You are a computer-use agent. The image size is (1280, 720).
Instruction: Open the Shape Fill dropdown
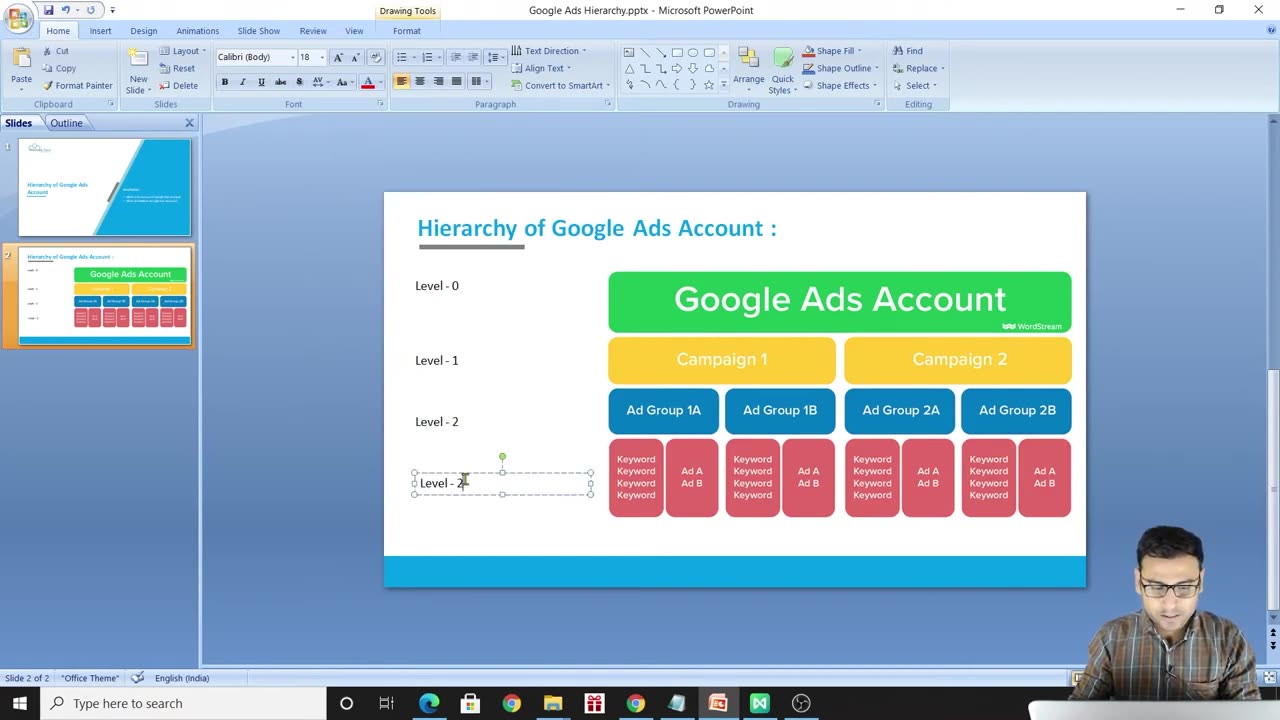[x=831, y=51]
